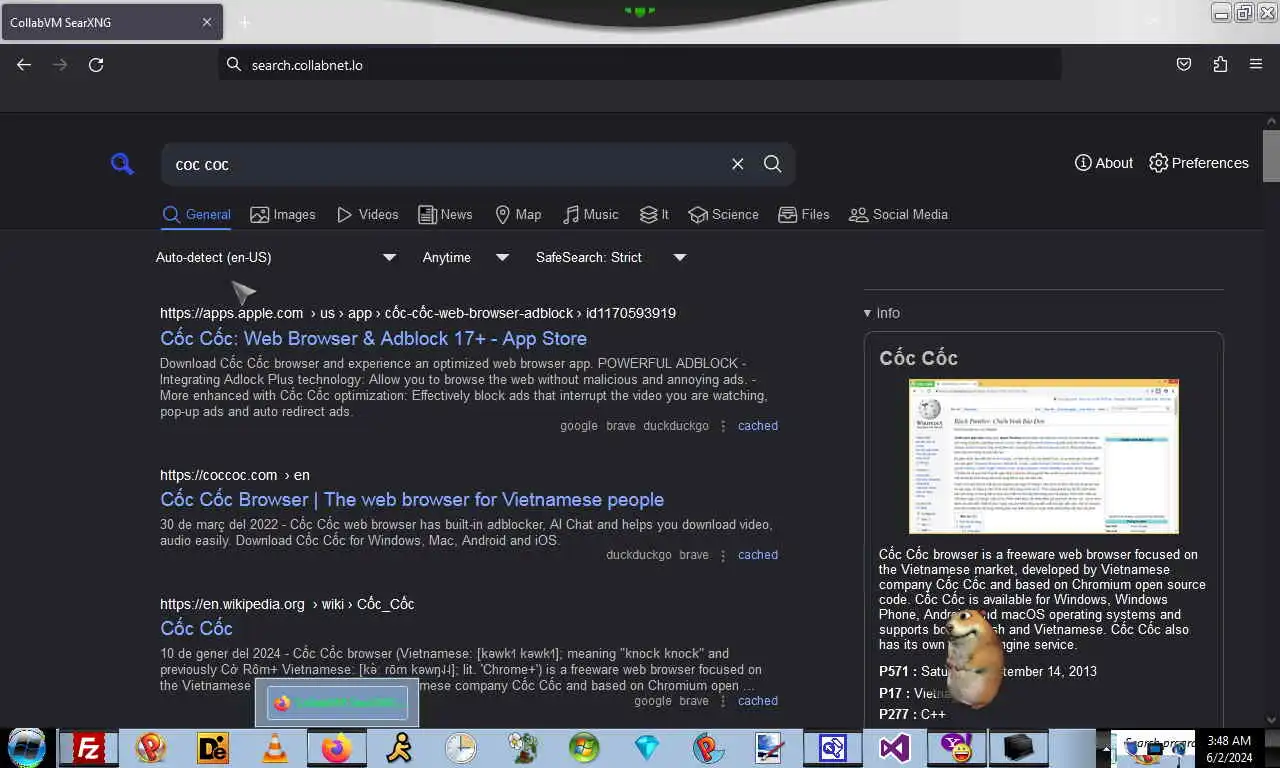Open the Windows flag orb taskbar icon

pos(584,748)
